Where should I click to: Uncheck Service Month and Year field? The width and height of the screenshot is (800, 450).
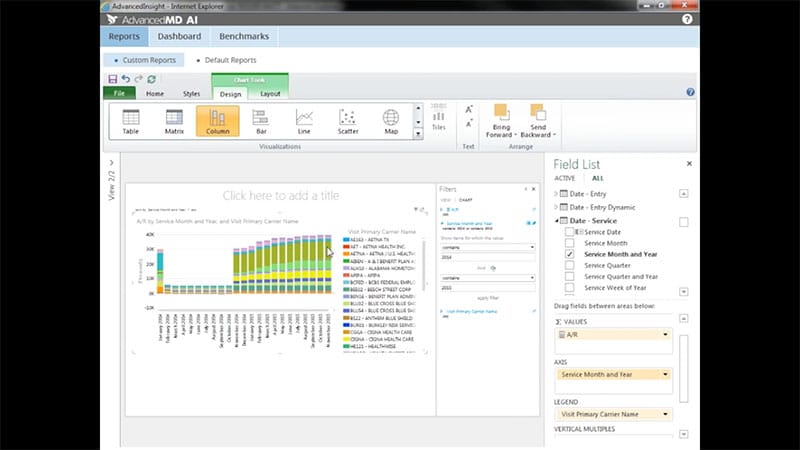[569, 254]
